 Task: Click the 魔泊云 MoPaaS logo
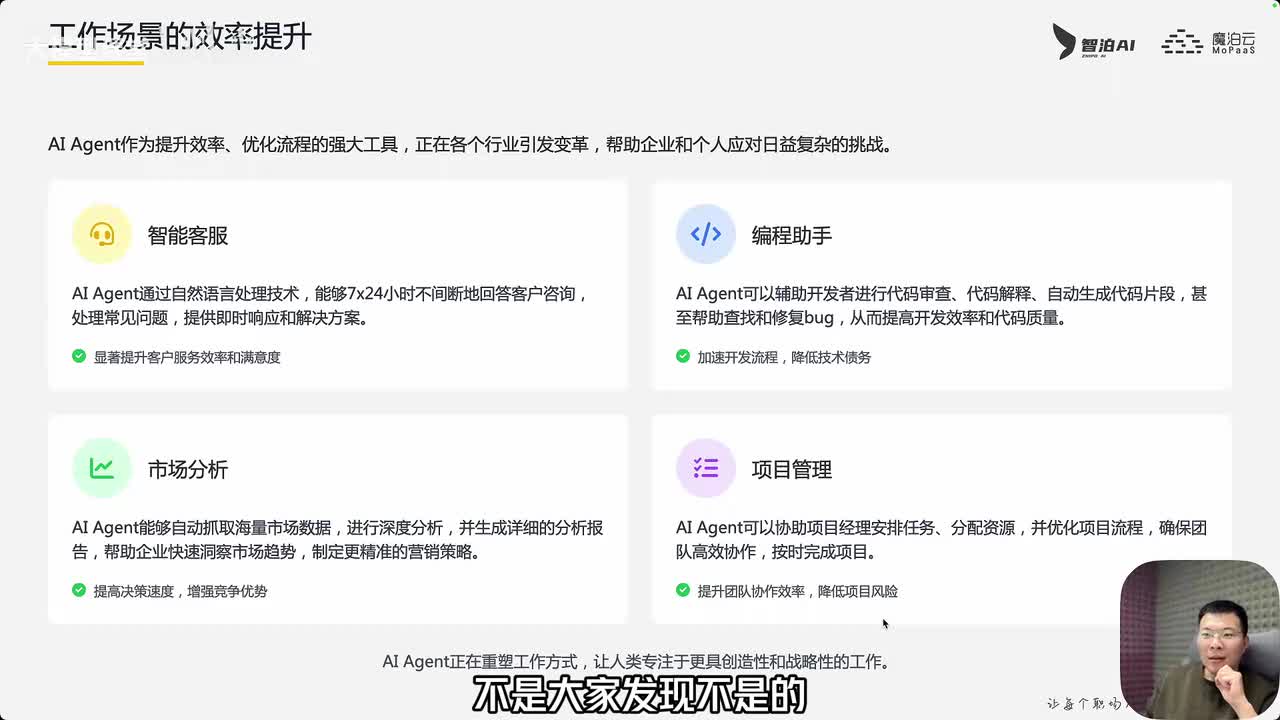[x=1208, y=42]
